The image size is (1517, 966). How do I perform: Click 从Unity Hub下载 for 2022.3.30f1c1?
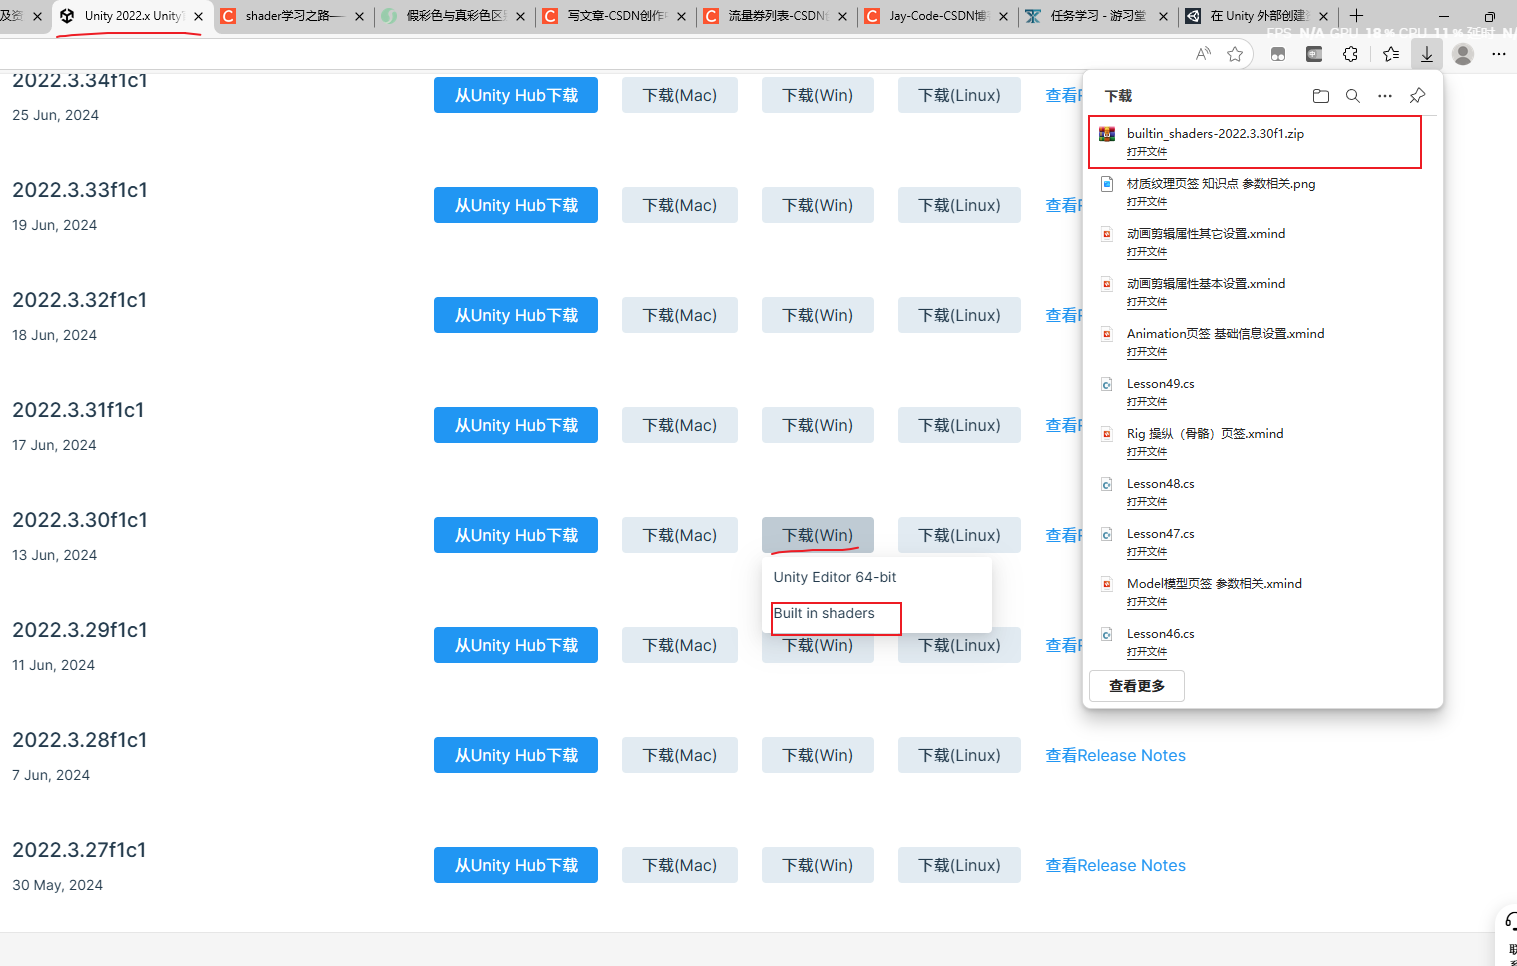pyautogui.click(x=516, y=535)
